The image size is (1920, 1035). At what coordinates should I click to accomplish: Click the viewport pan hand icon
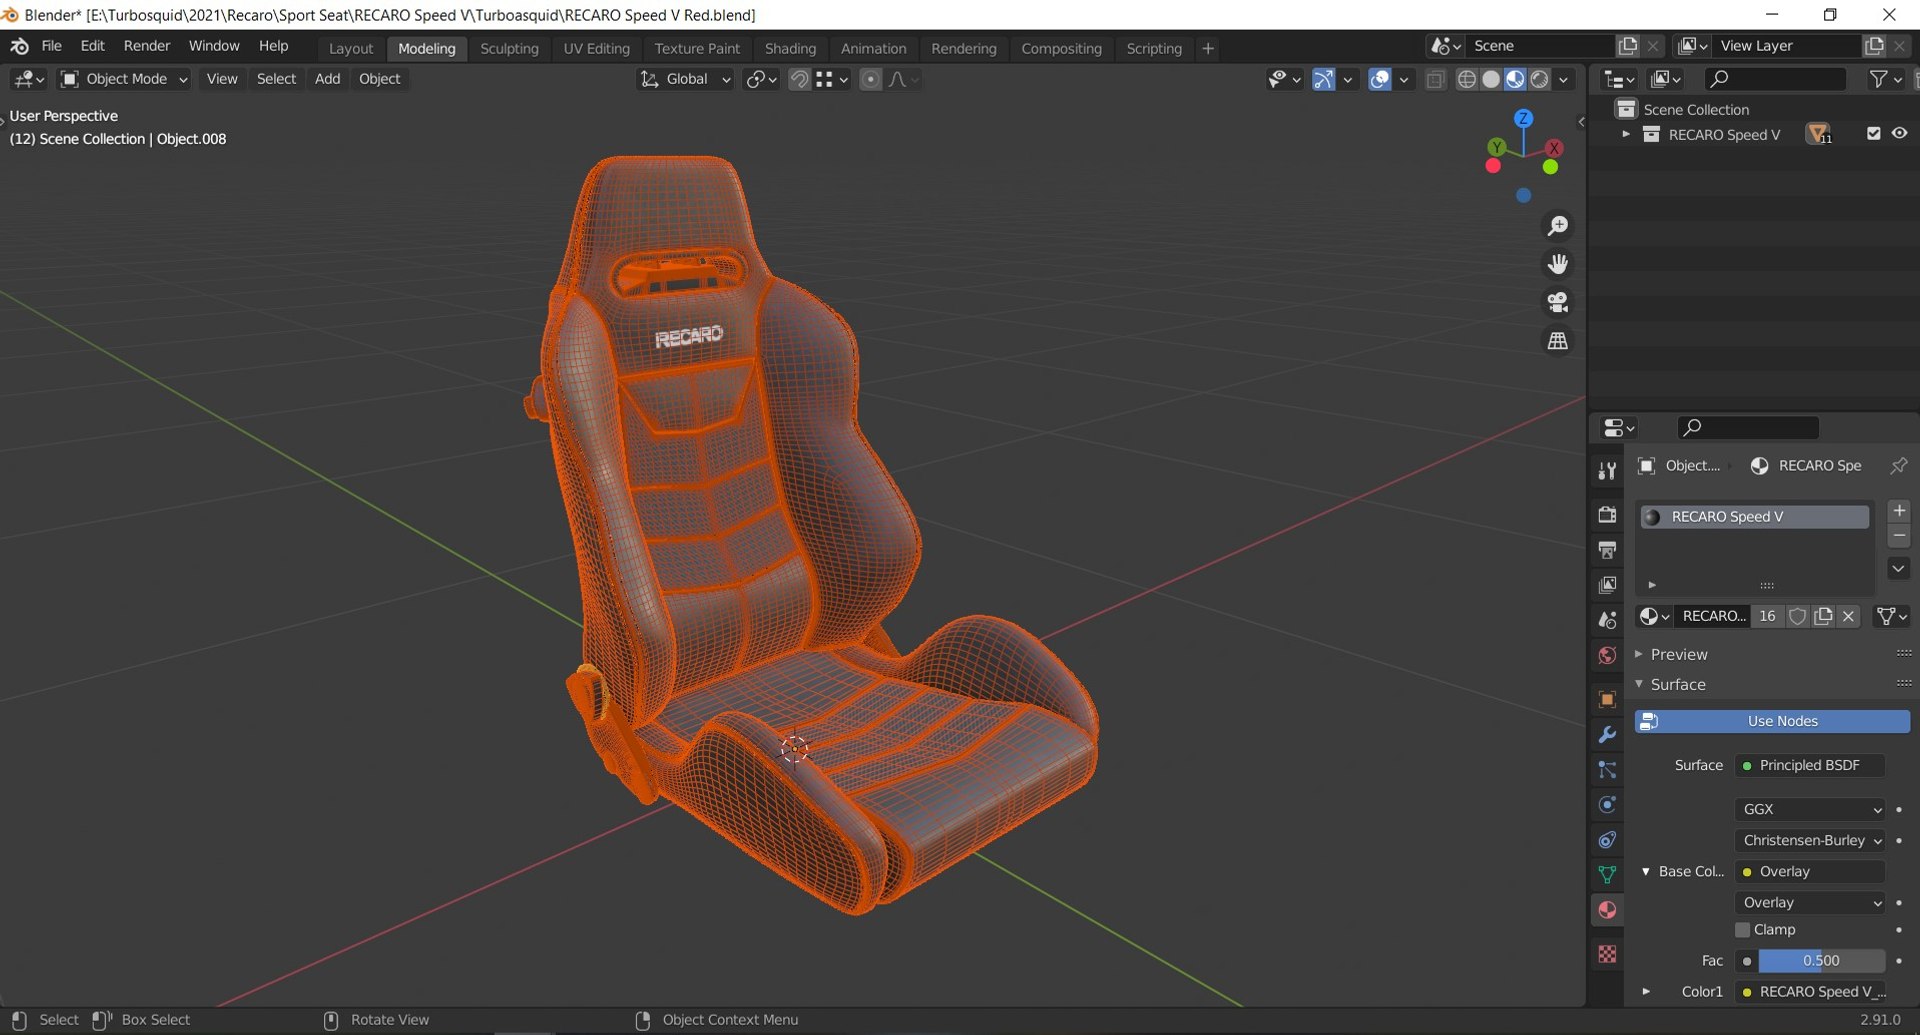pos(1557,264)
